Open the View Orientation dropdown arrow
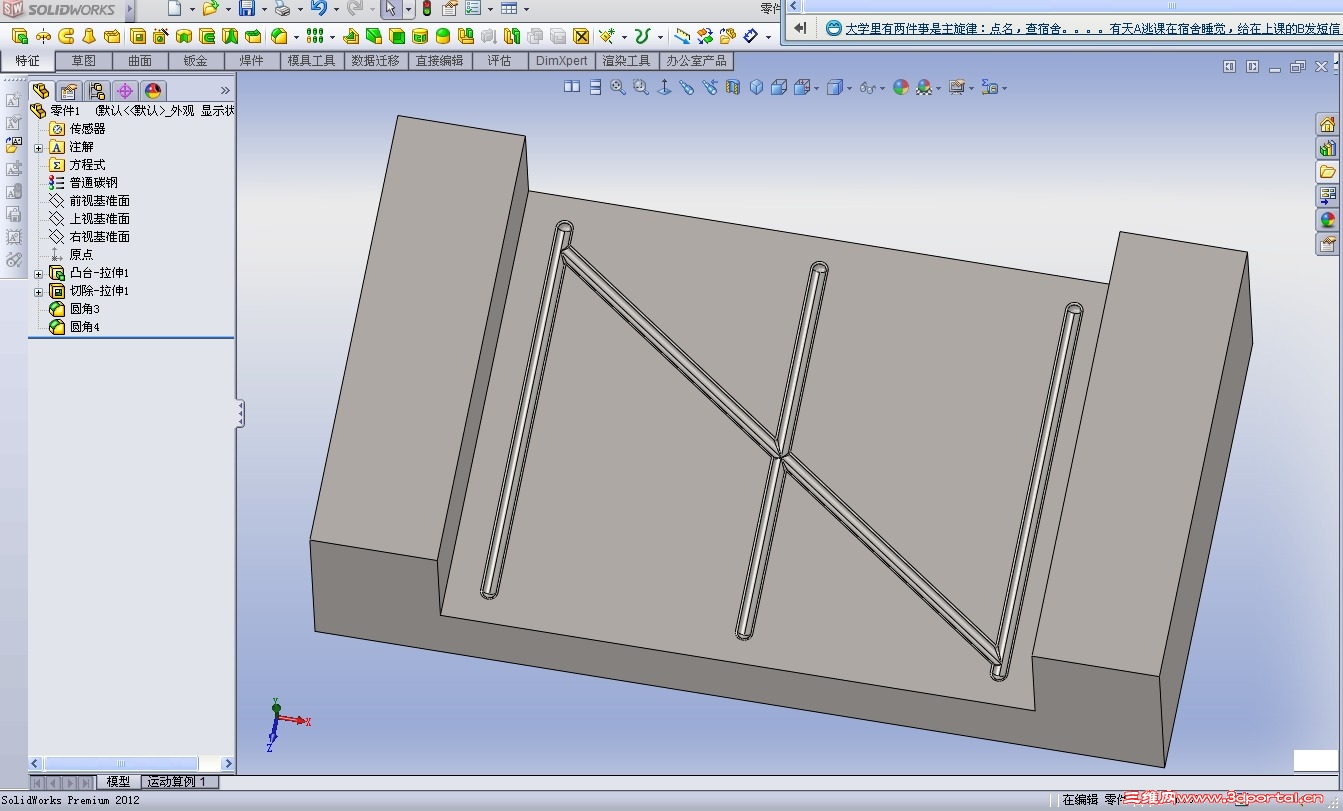Viewport: 1343px width, 811px height. (815, 88)
